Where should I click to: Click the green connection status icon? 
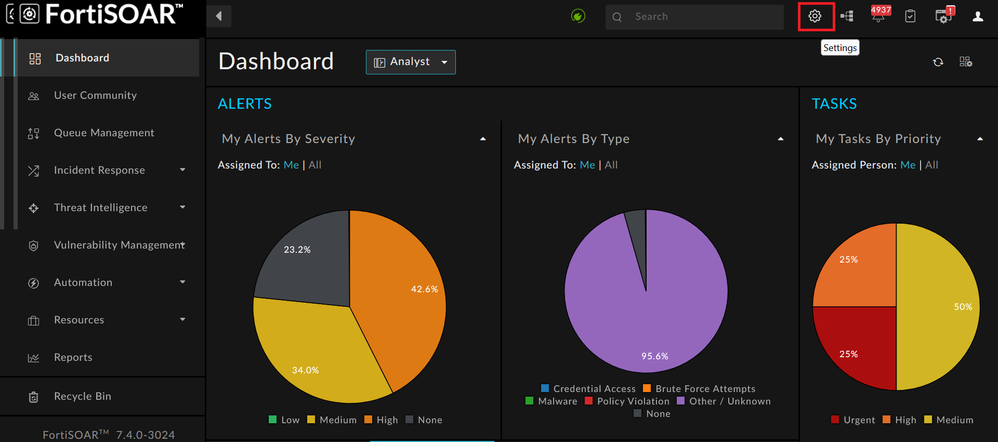pyautogui.click(x=578, y=17)
